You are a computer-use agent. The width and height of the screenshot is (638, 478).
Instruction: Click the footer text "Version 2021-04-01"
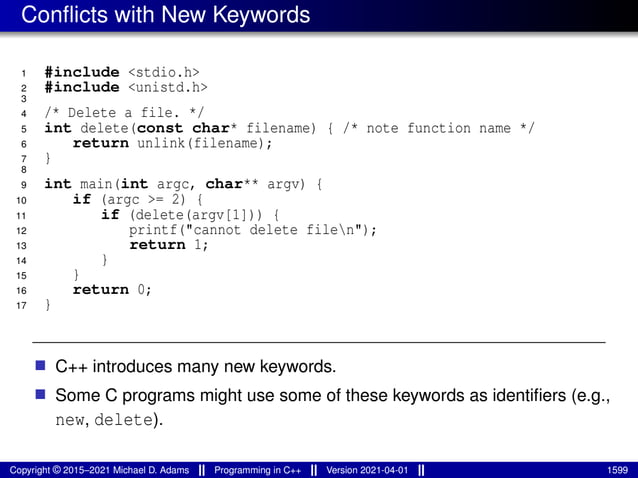[x=367, y=470]
